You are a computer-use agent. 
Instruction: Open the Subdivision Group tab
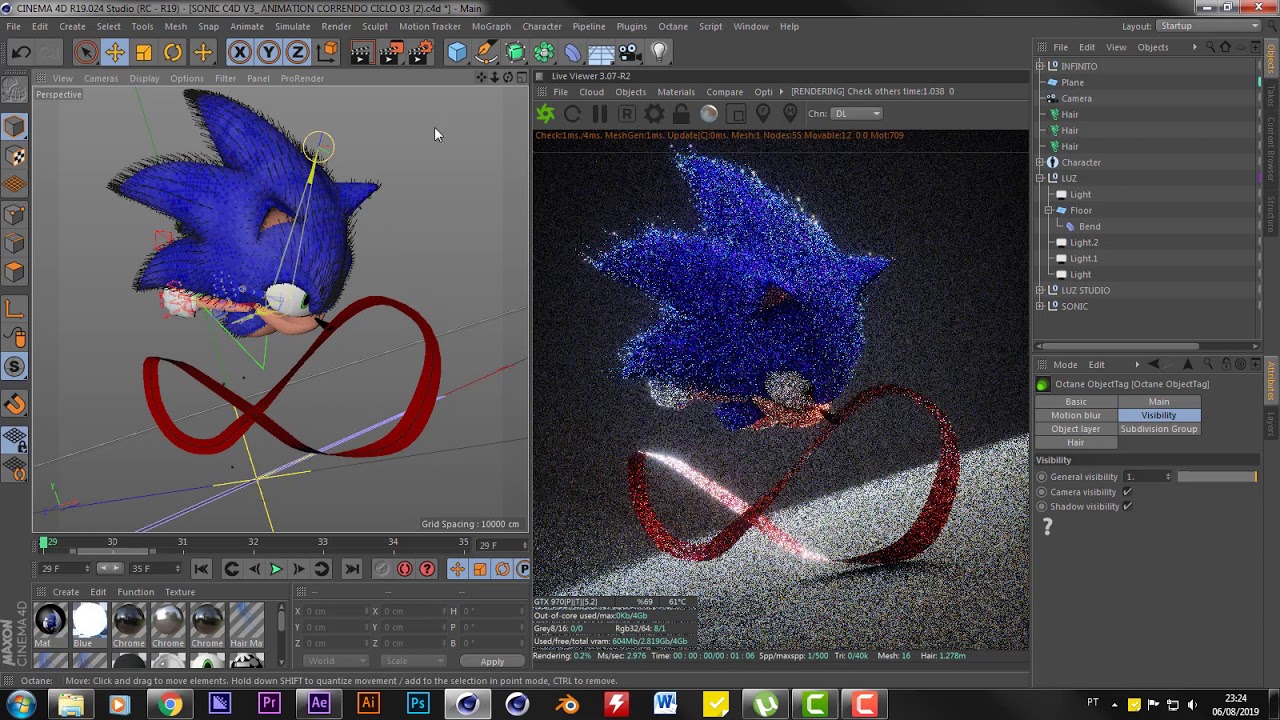tap(1158, 429)
